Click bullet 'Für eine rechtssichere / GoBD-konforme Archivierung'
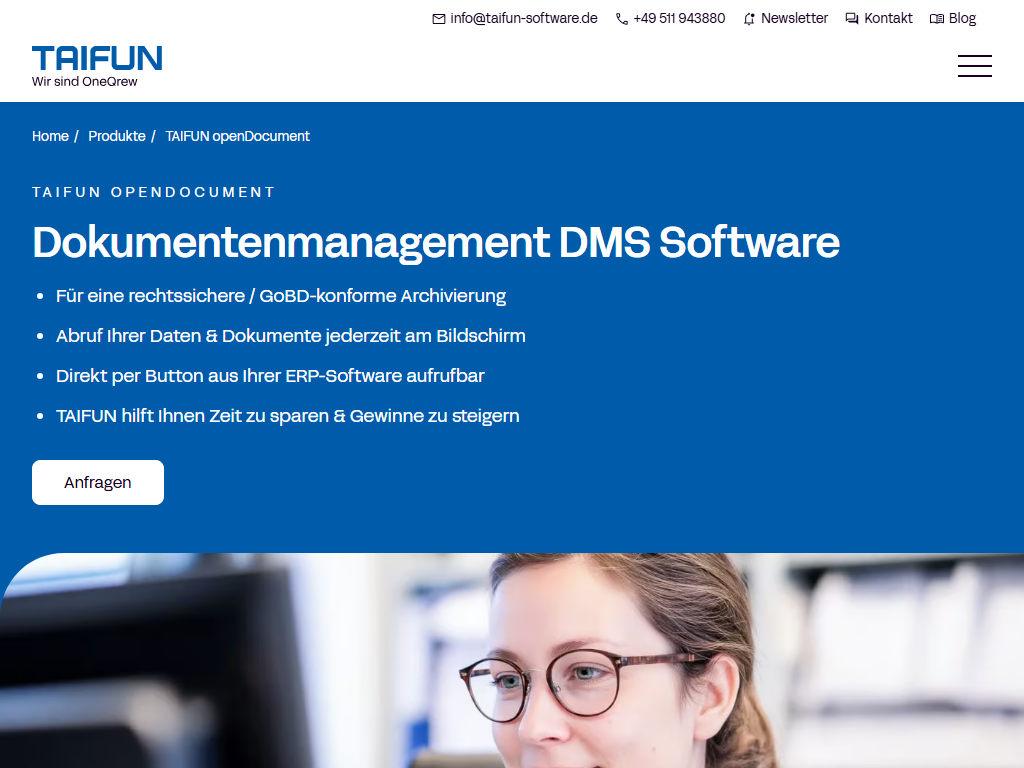 click(281, 296)
